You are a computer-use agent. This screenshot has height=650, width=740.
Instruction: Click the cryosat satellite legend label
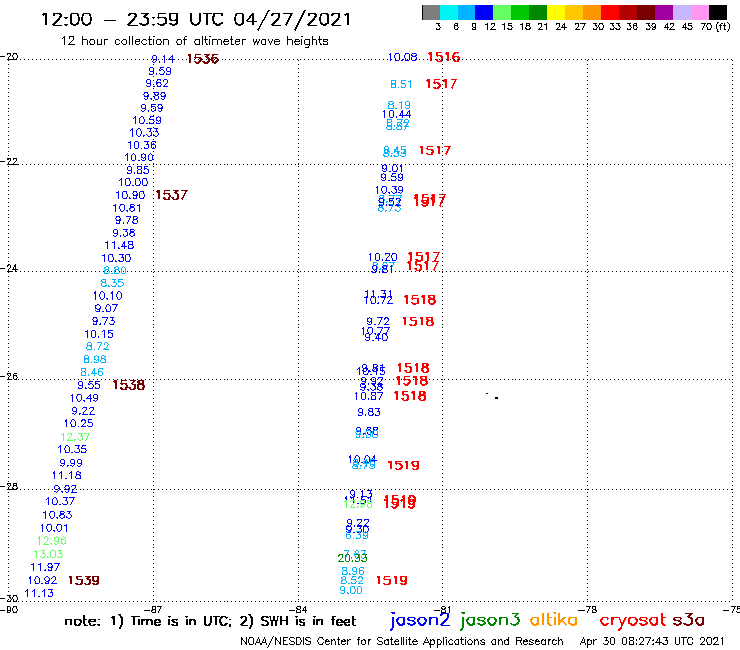pyautogui.click(x=632, y=620)
